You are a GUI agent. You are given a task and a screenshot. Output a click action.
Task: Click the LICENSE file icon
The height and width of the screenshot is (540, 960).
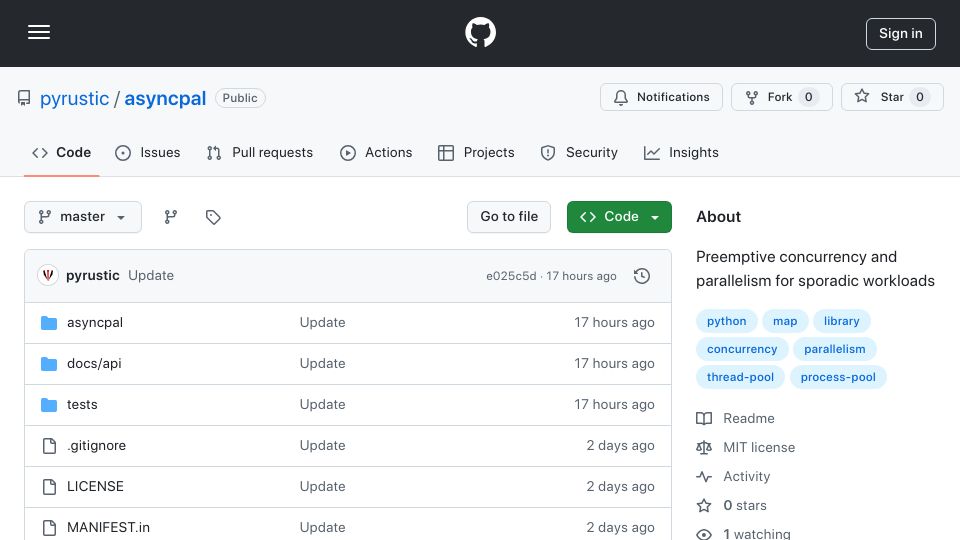pos(49,487)
